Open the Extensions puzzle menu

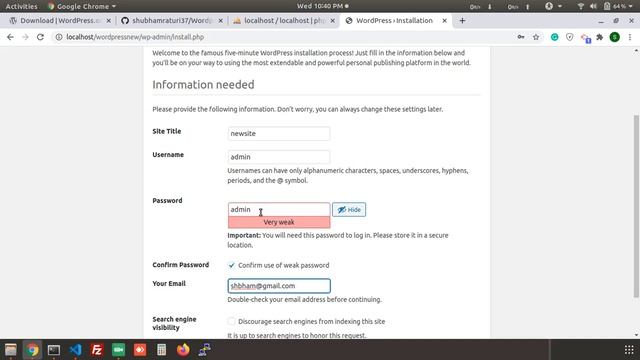coord(600,37)
